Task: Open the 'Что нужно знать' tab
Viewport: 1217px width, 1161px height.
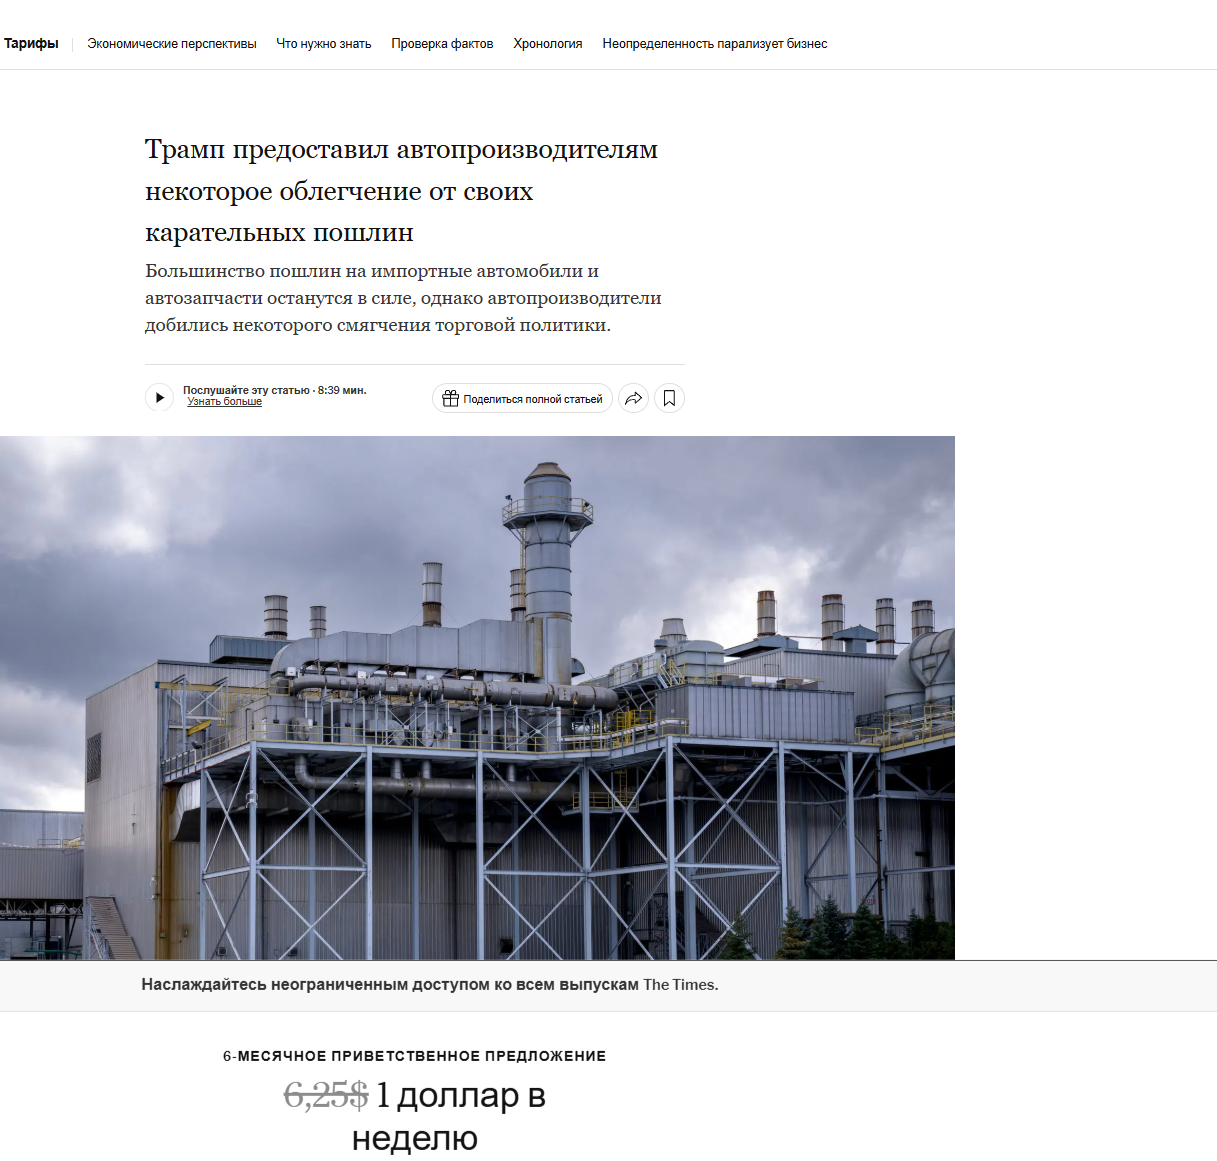Action: point(324,44)
